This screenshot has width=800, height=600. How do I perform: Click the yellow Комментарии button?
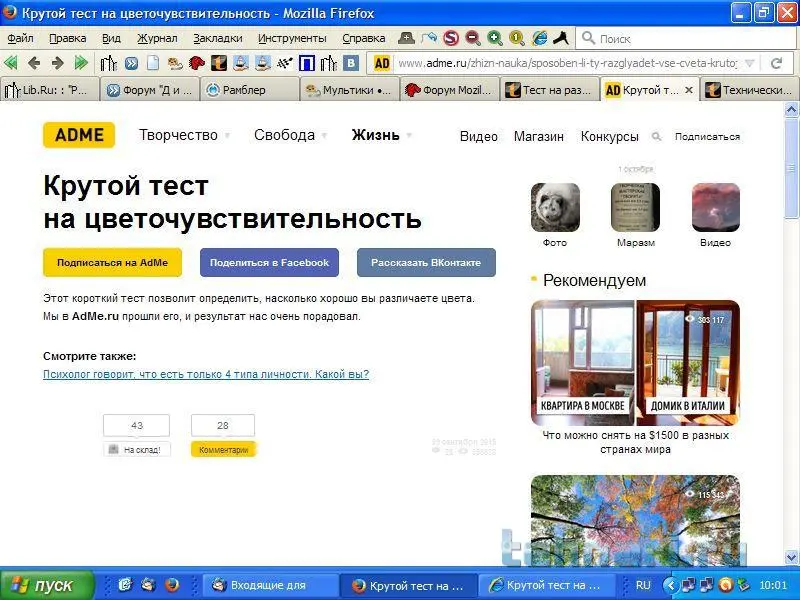pyautogui.click(x=223, y=449)
